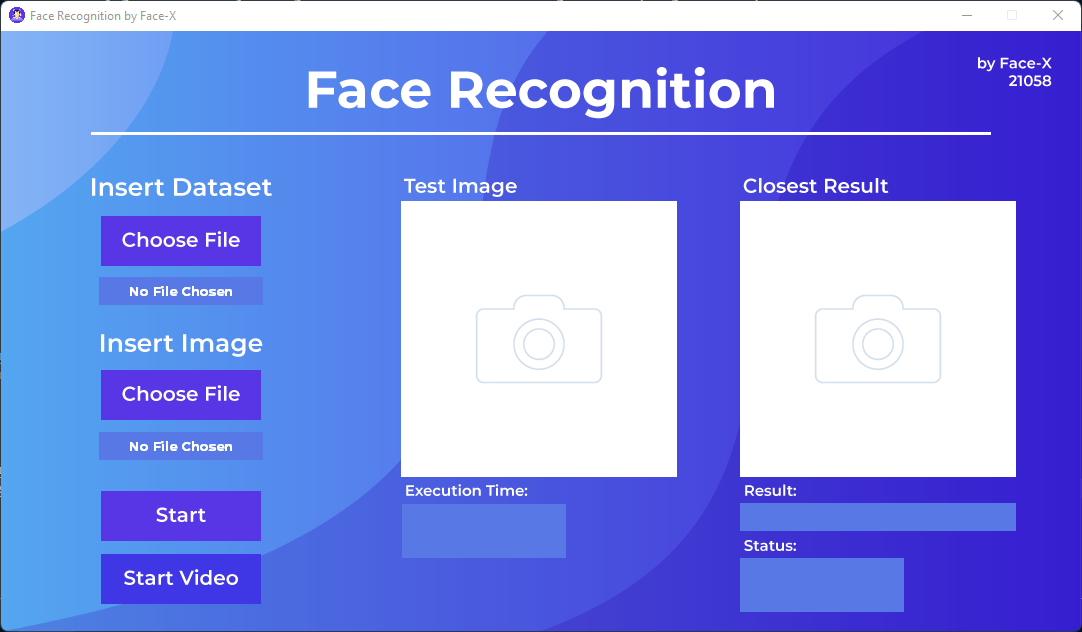Screen dimensions: 1082x632
Task: Click the Insert Image heading
Action: (x=181, y=344)
